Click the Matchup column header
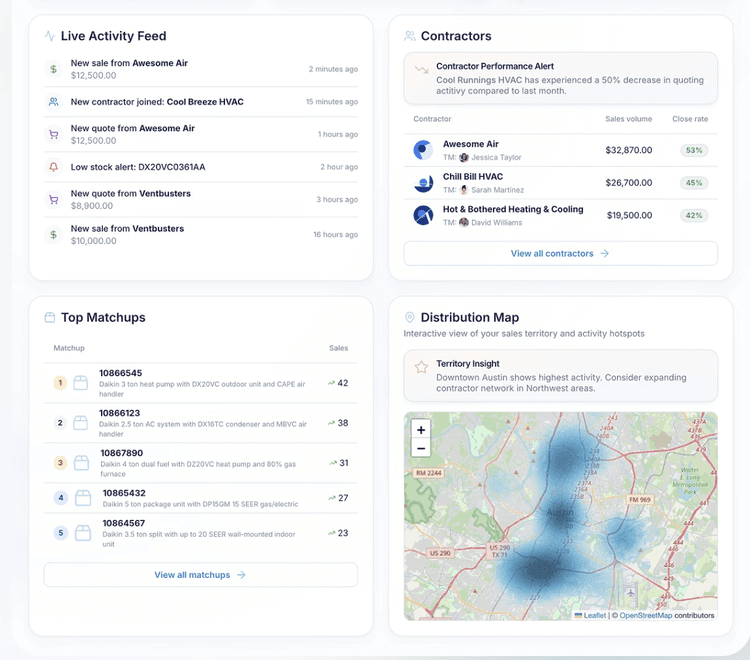 point(69,348)
